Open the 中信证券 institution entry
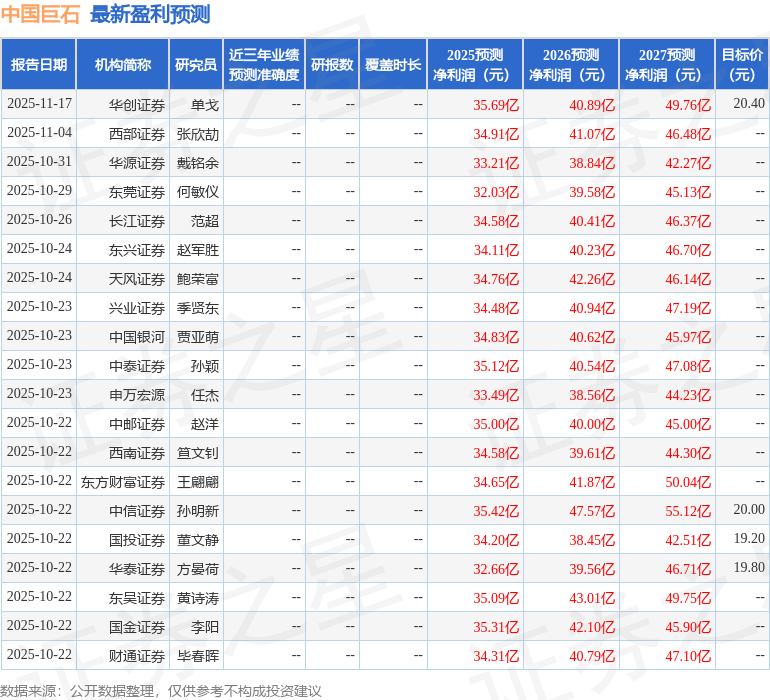The width and height of the screenshot is (770, 700). (x=137, y=511)
